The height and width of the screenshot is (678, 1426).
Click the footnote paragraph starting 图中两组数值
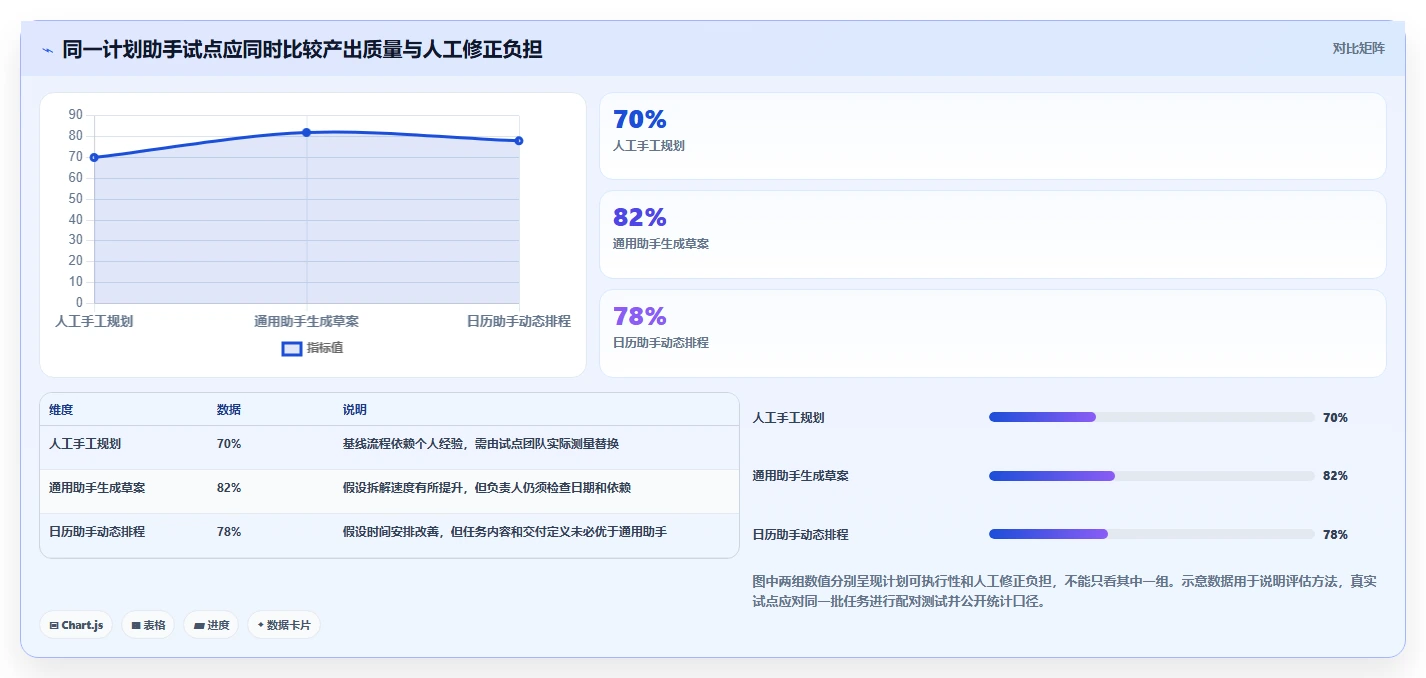[1064, 591]
